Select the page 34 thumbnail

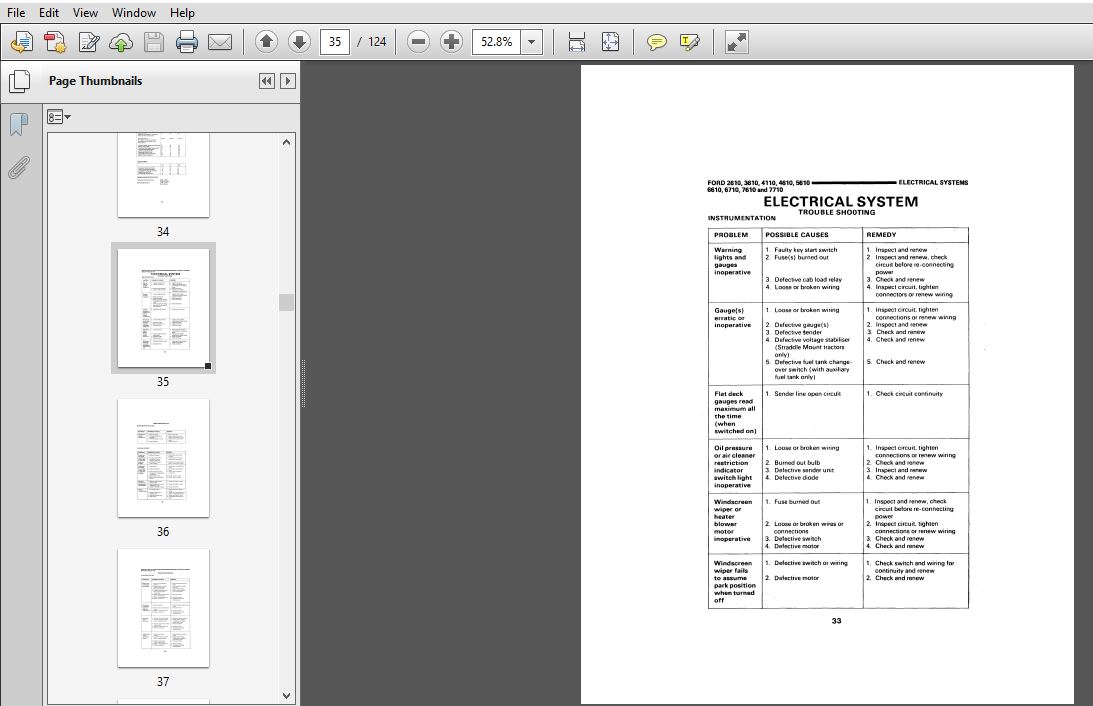click(x=163, y=175)
